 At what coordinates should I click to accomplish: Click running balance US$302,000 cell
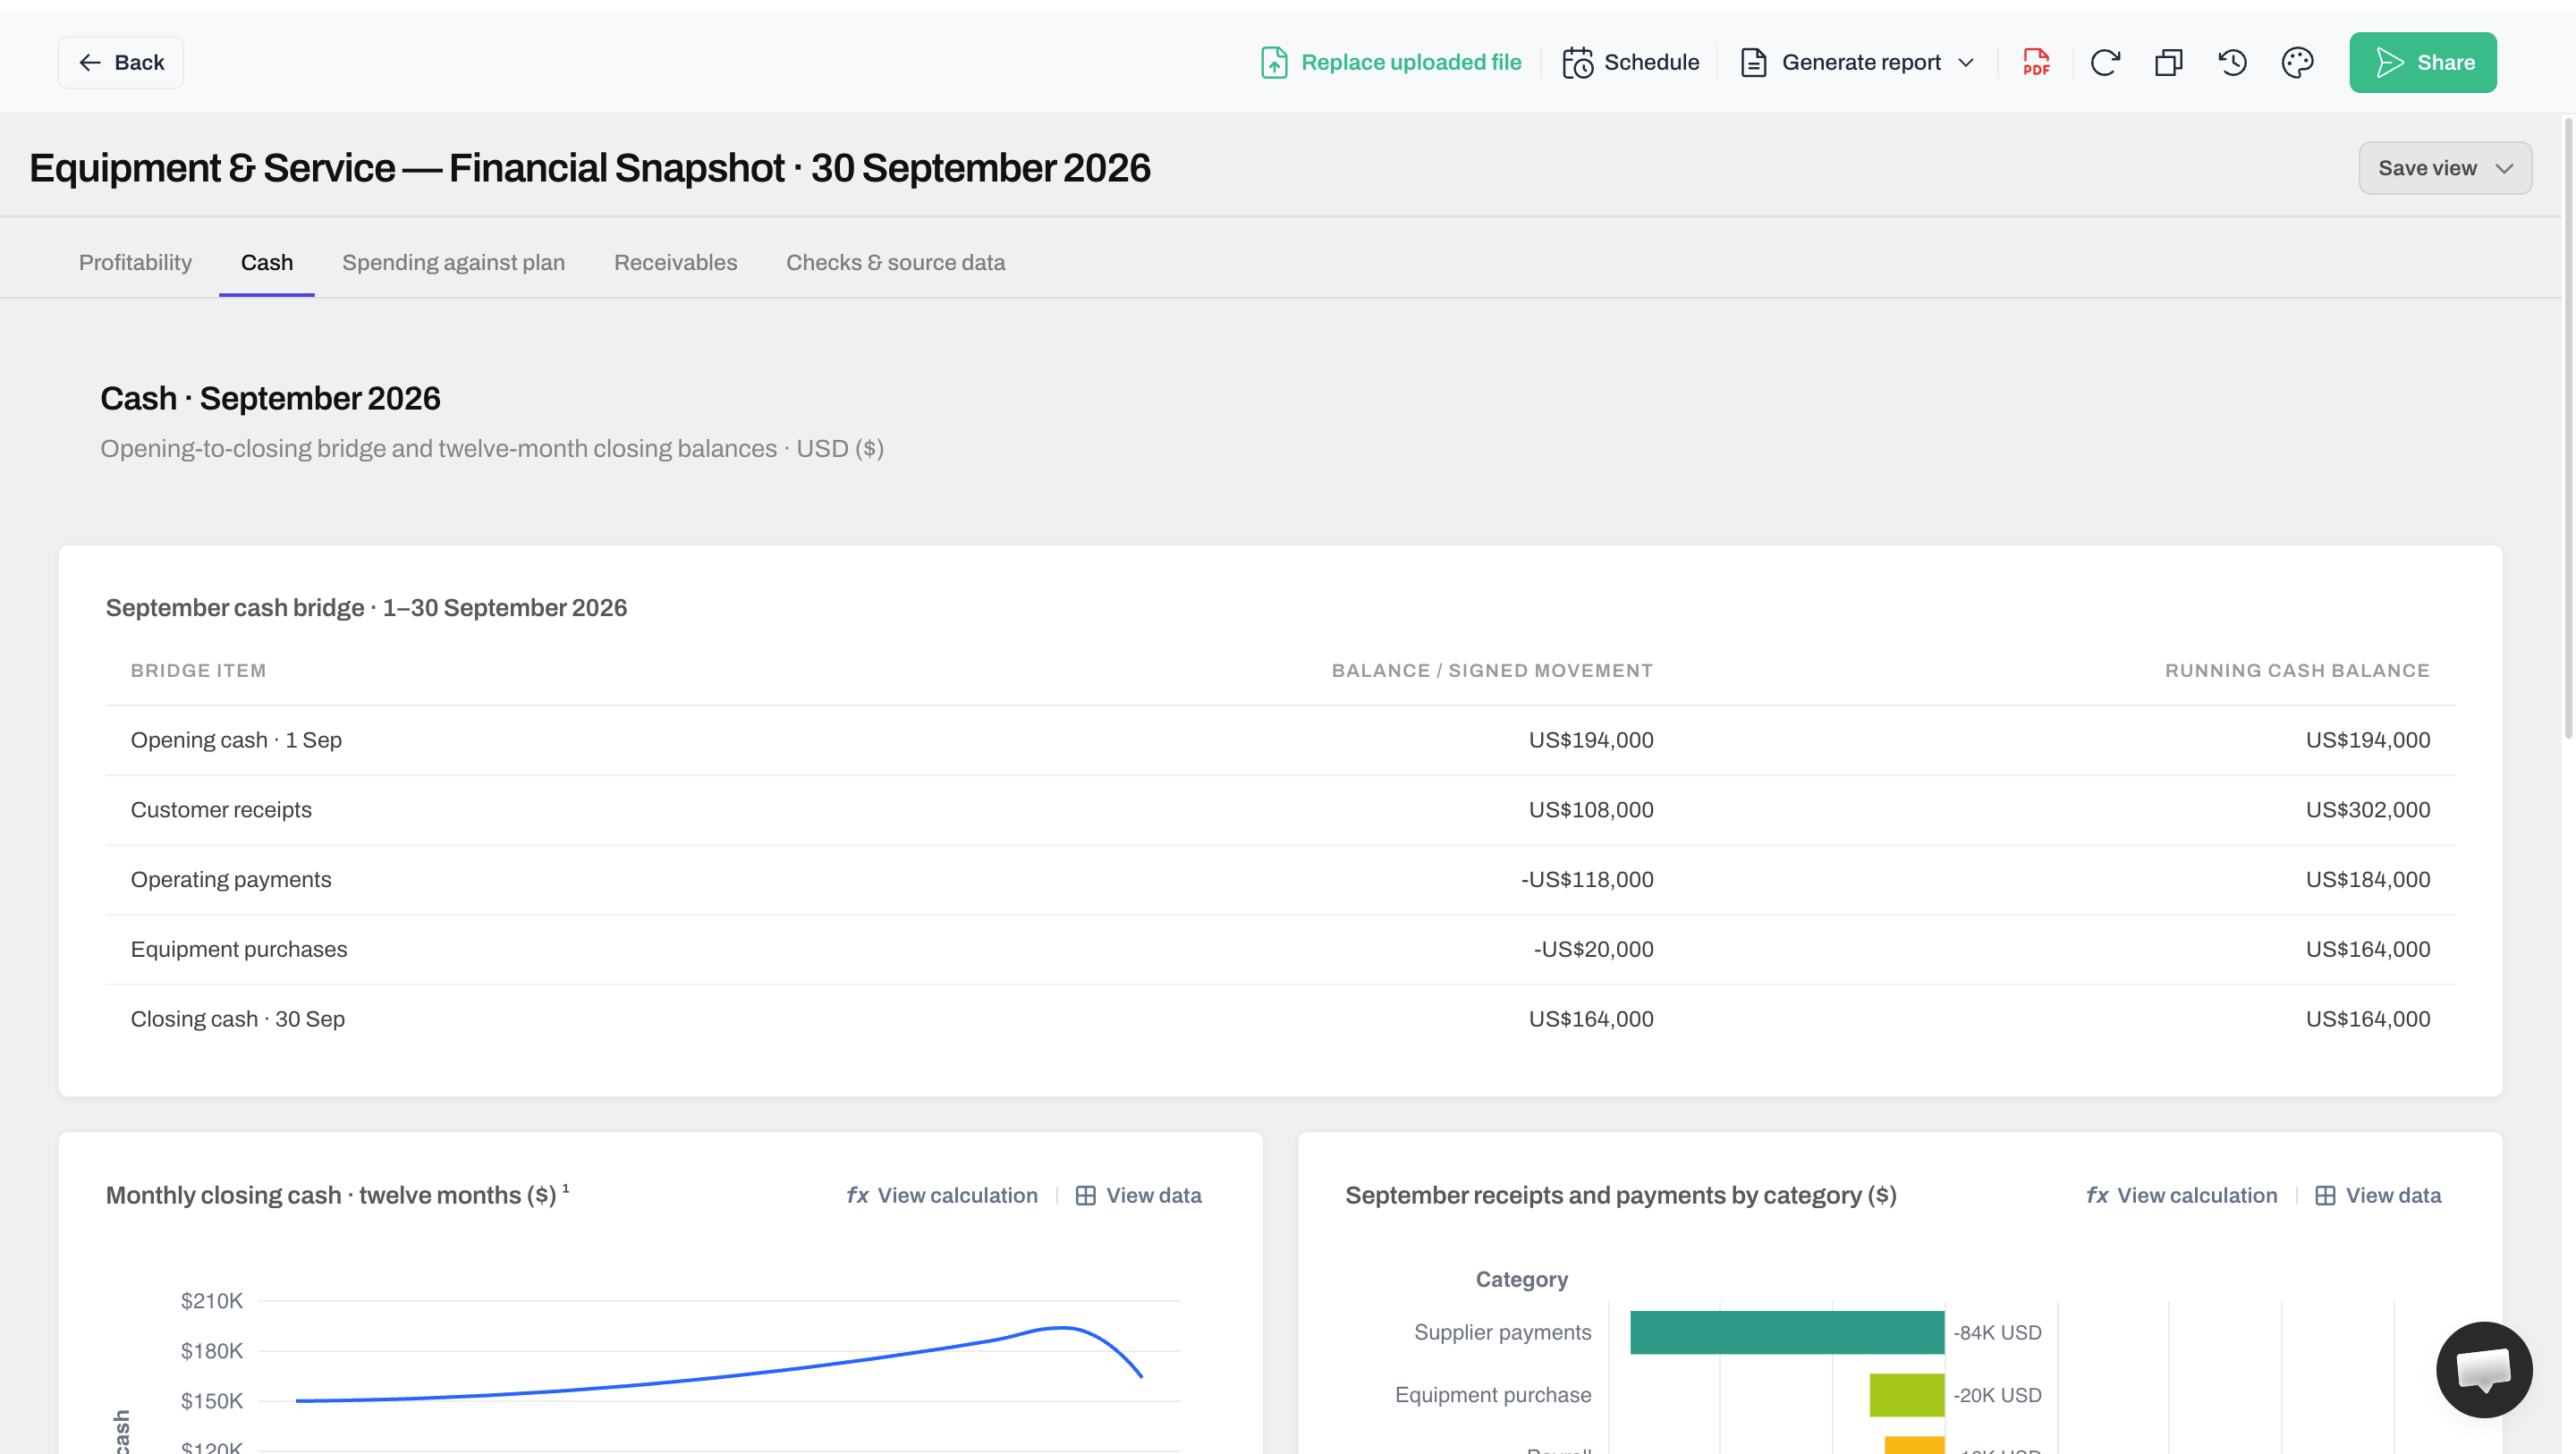pyautogui.click(x=2367, y=810)
